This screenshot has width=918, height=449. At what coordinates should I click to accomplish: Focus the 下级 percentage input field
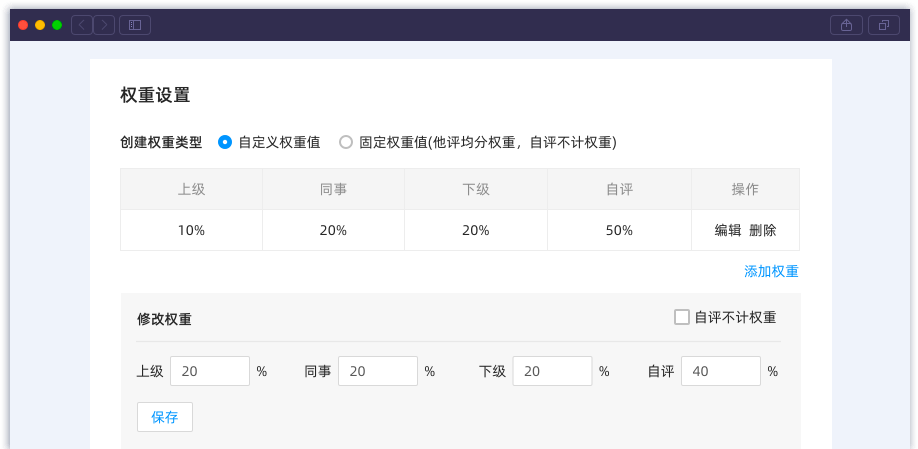tap(553, 371)
